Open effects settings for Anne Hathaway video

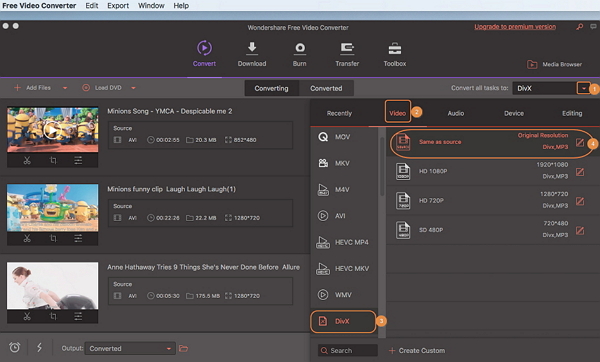pyautogui.click(x=78, y=316)
